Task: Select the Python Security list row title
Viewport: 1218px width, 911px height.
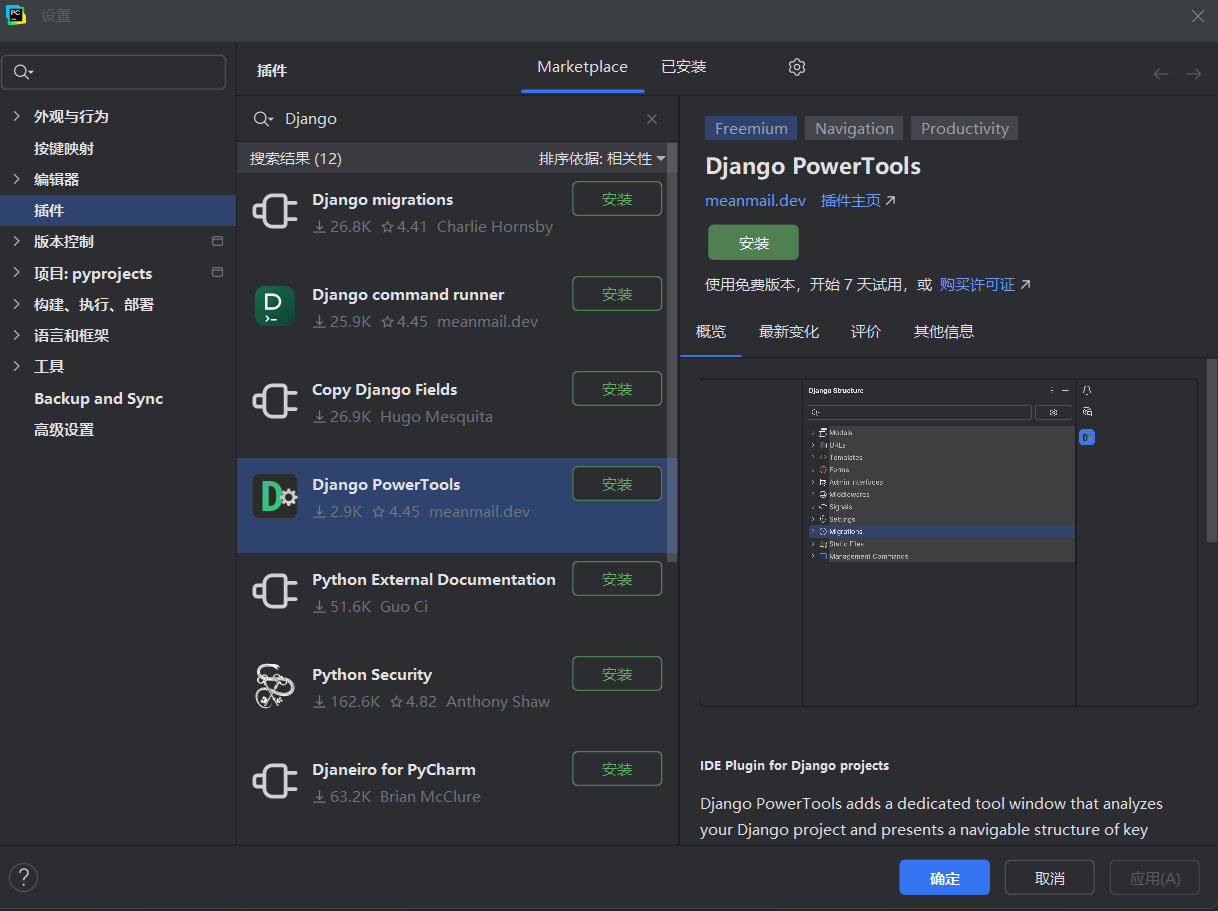Action: point(372,675)
